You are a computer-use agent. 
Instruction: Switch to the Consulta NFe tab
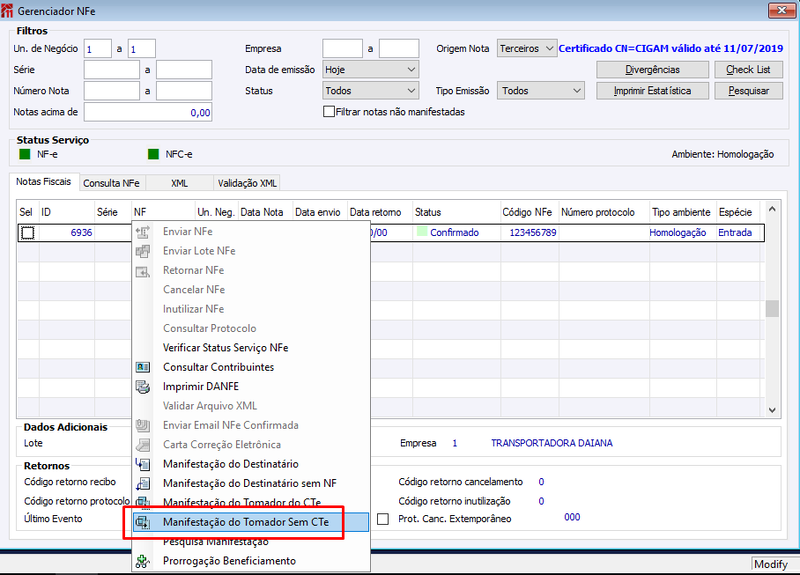[111, 183]
